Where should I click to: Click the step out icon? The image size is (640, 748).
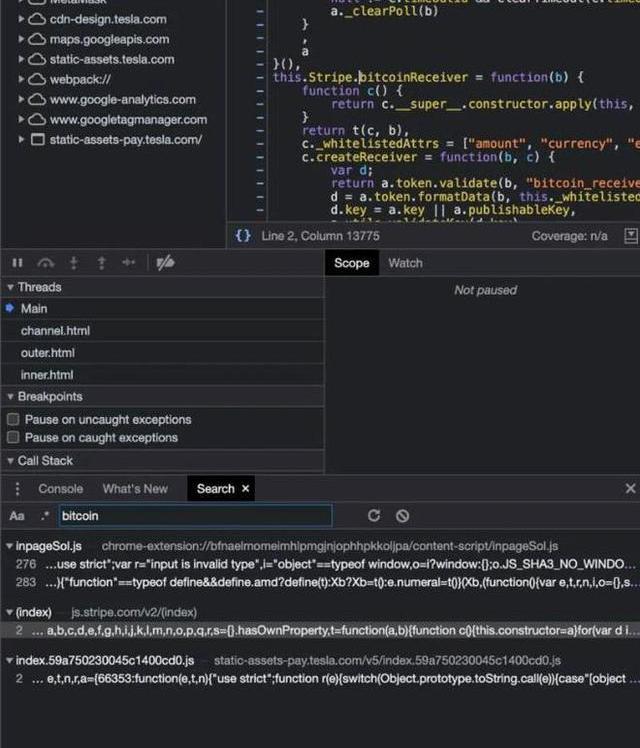(x=101, y=263)
